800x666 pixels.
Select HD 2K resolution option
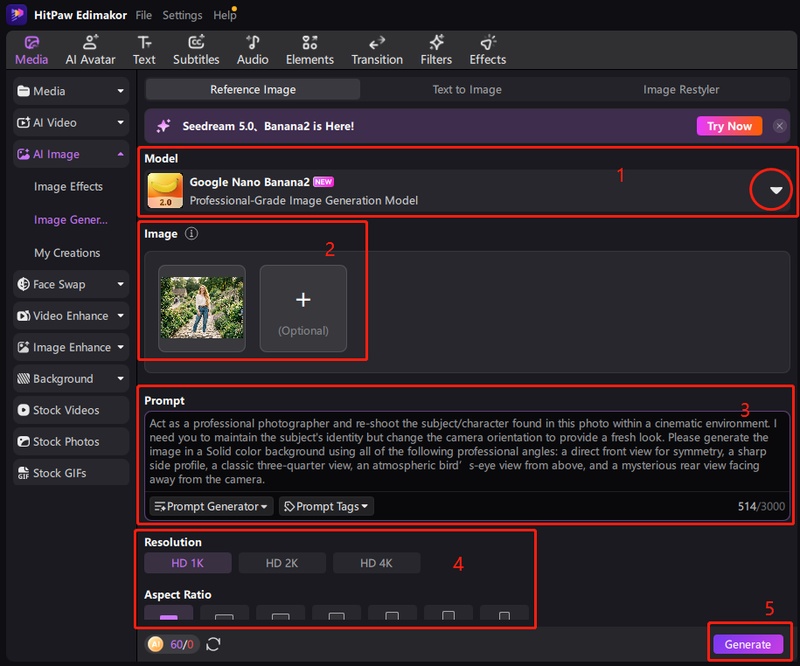click(282, 563)
